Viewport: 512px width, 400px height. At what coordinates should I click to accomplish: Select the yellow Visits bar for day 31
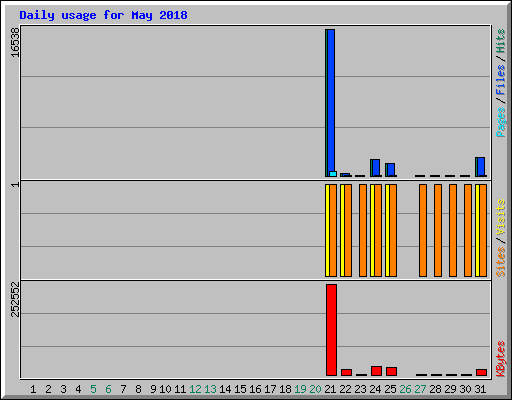477,230
